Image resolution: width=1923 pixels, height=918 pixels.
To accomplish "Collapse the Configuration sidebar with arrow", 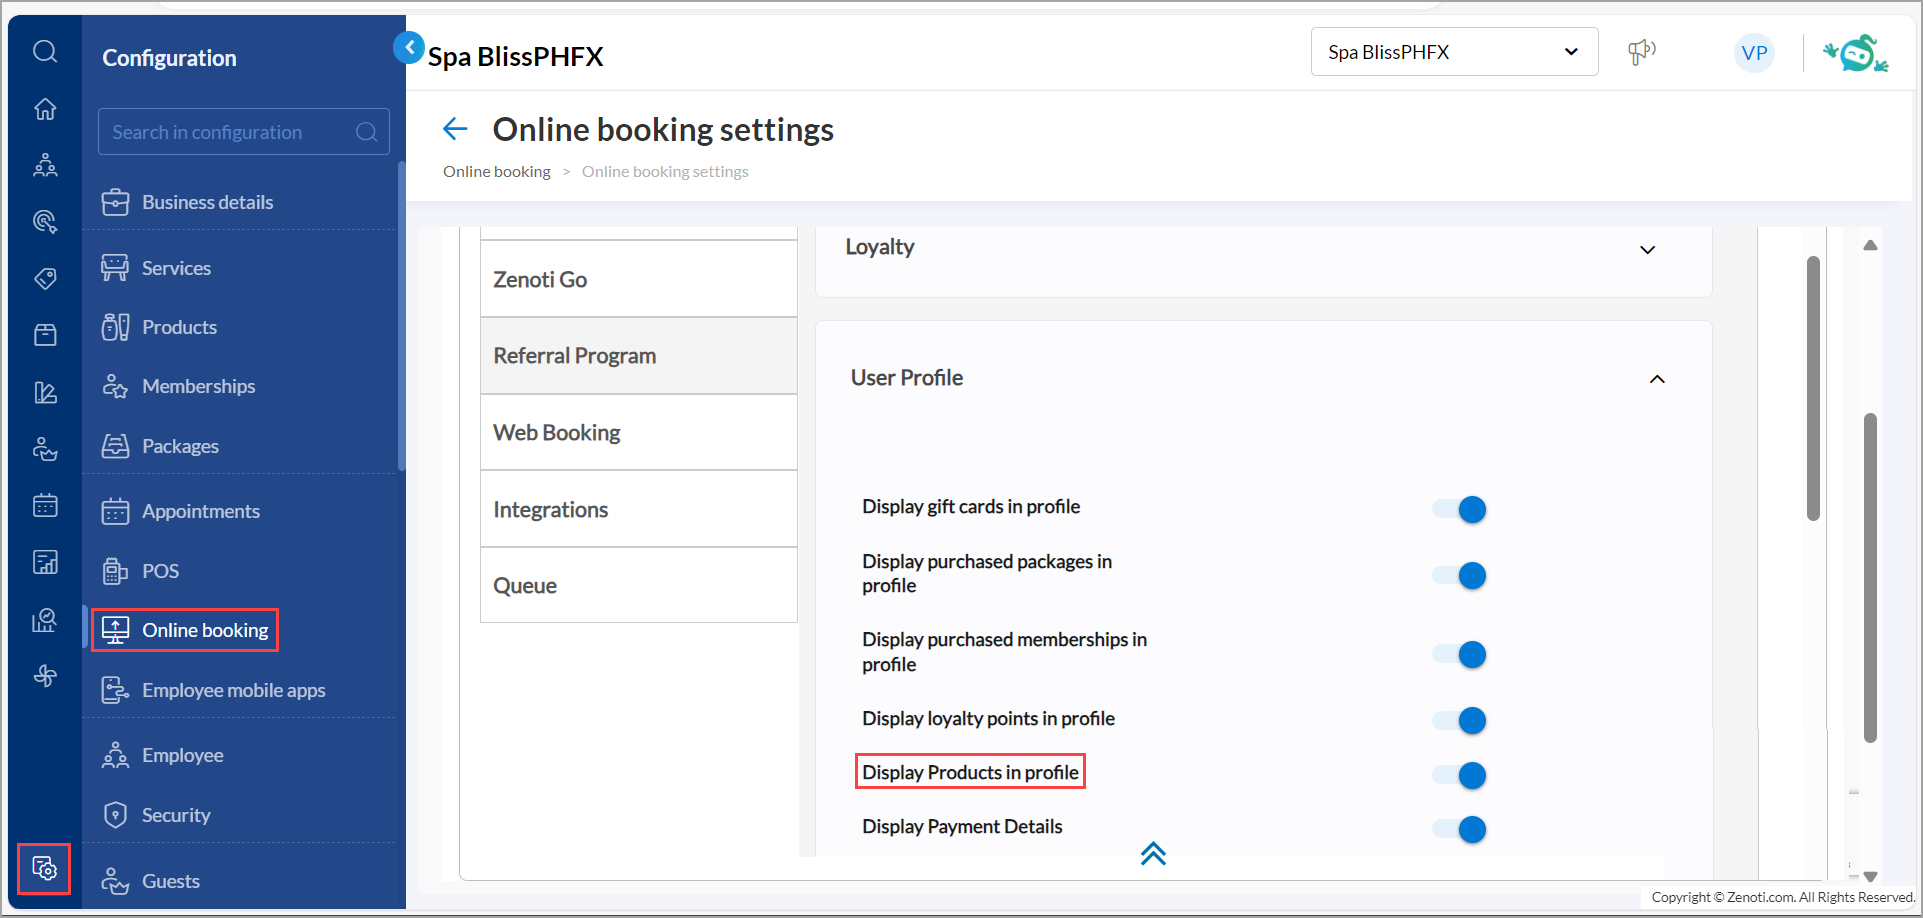I will click(409, 47).
